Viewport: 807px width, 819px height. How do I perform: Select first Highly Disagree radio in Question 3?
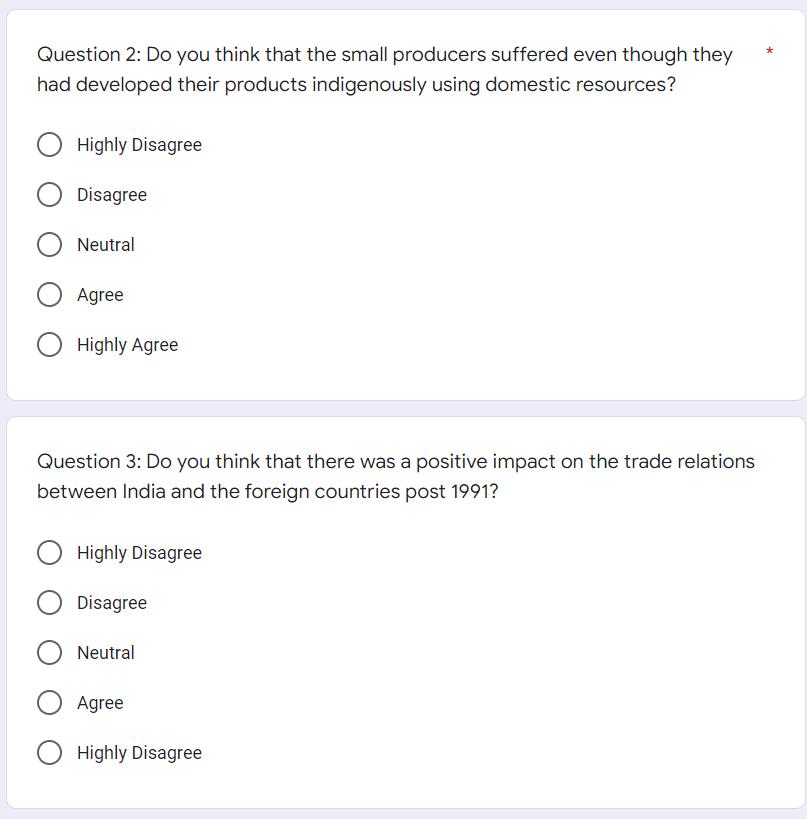[x=50, y=553]
